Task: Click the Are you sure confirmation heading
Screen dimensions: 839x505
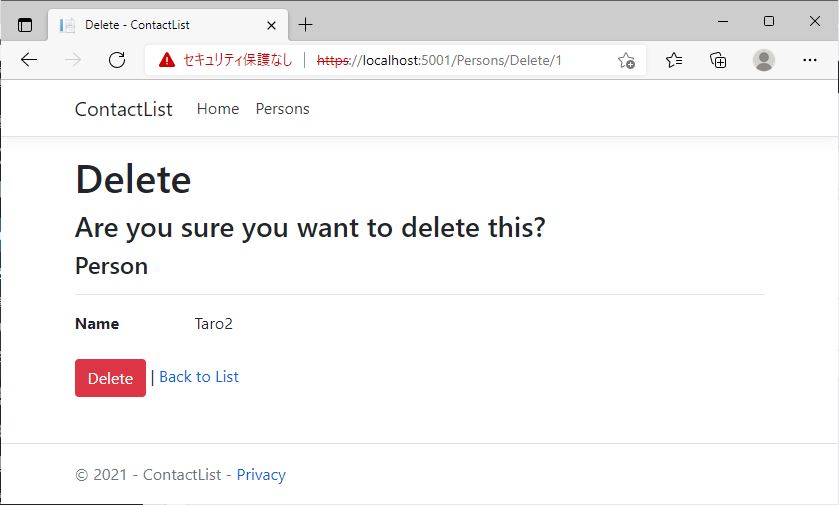Action: point(310,227)
